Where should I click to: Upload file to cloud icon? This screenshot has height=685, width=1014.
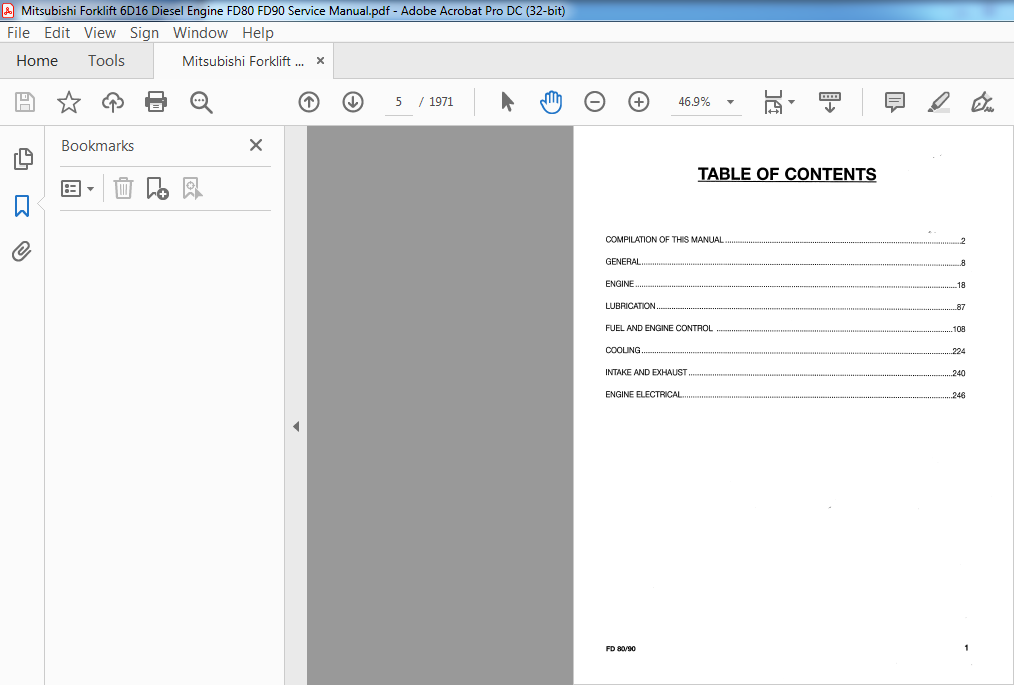click(x=113, y=102)
